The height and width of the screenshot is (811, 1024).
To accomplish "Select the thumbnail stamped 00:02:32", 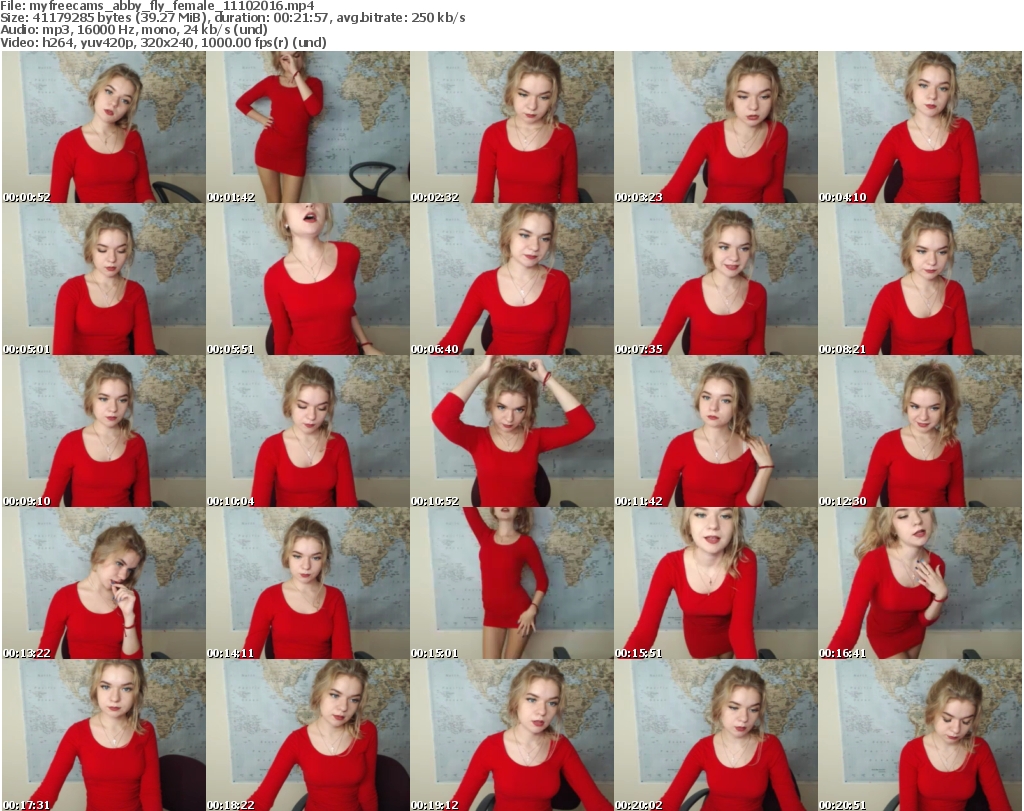I will click(511, 127).
